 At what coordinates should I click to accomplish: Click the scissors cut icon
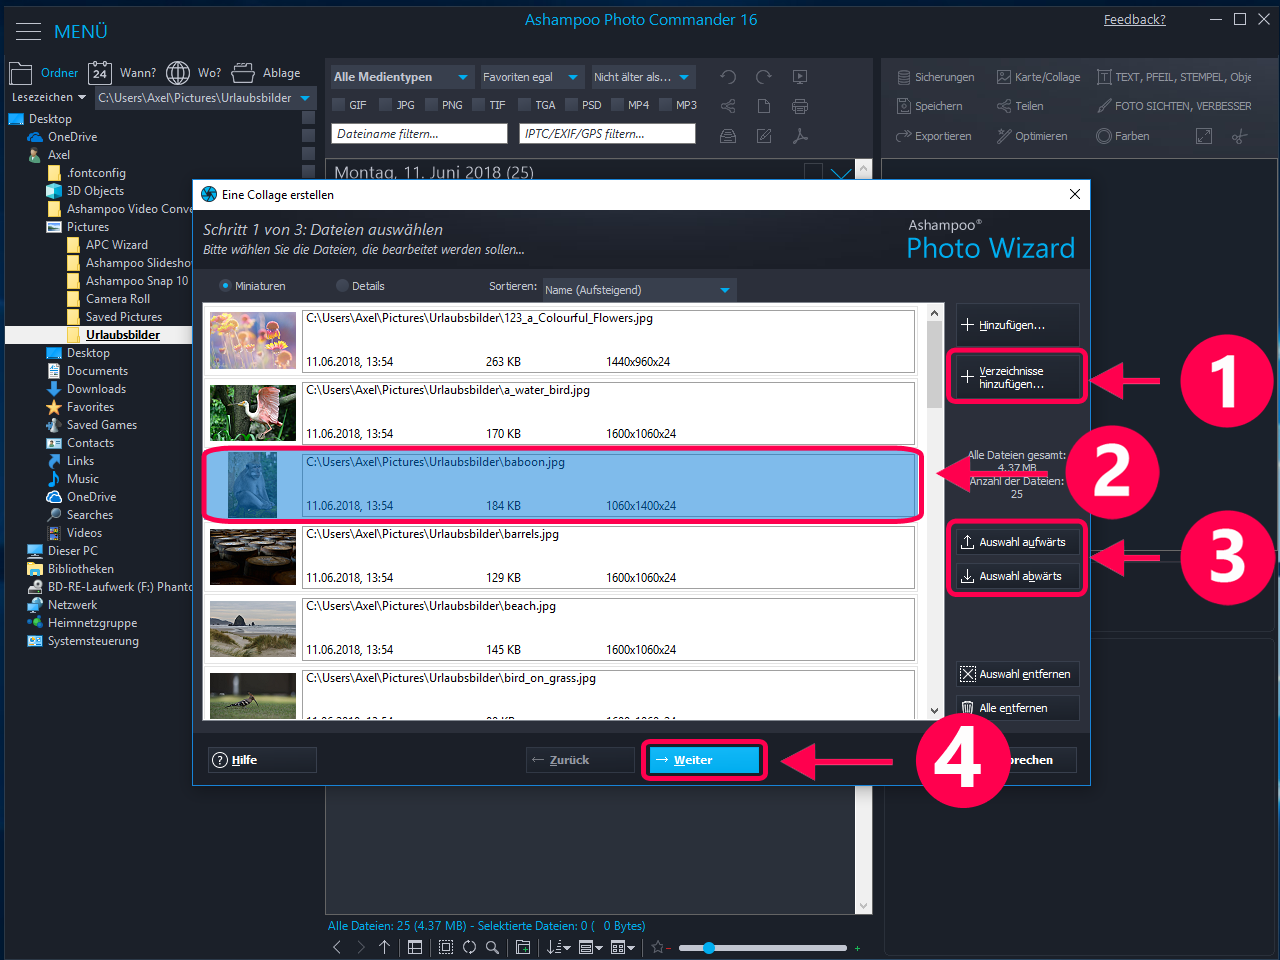click(1240, 136)
